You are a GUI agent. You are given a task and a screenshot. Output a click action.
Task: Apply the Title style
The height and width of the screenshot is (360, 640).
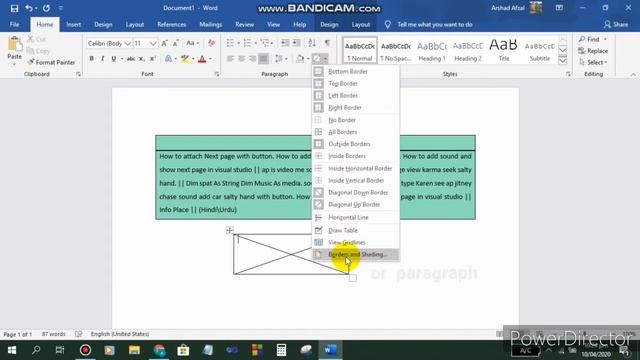504,51
